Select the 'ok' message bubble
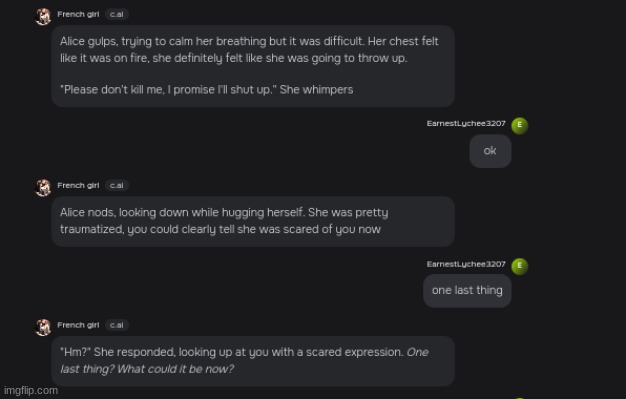626x399 pixels. pos(490,151)
